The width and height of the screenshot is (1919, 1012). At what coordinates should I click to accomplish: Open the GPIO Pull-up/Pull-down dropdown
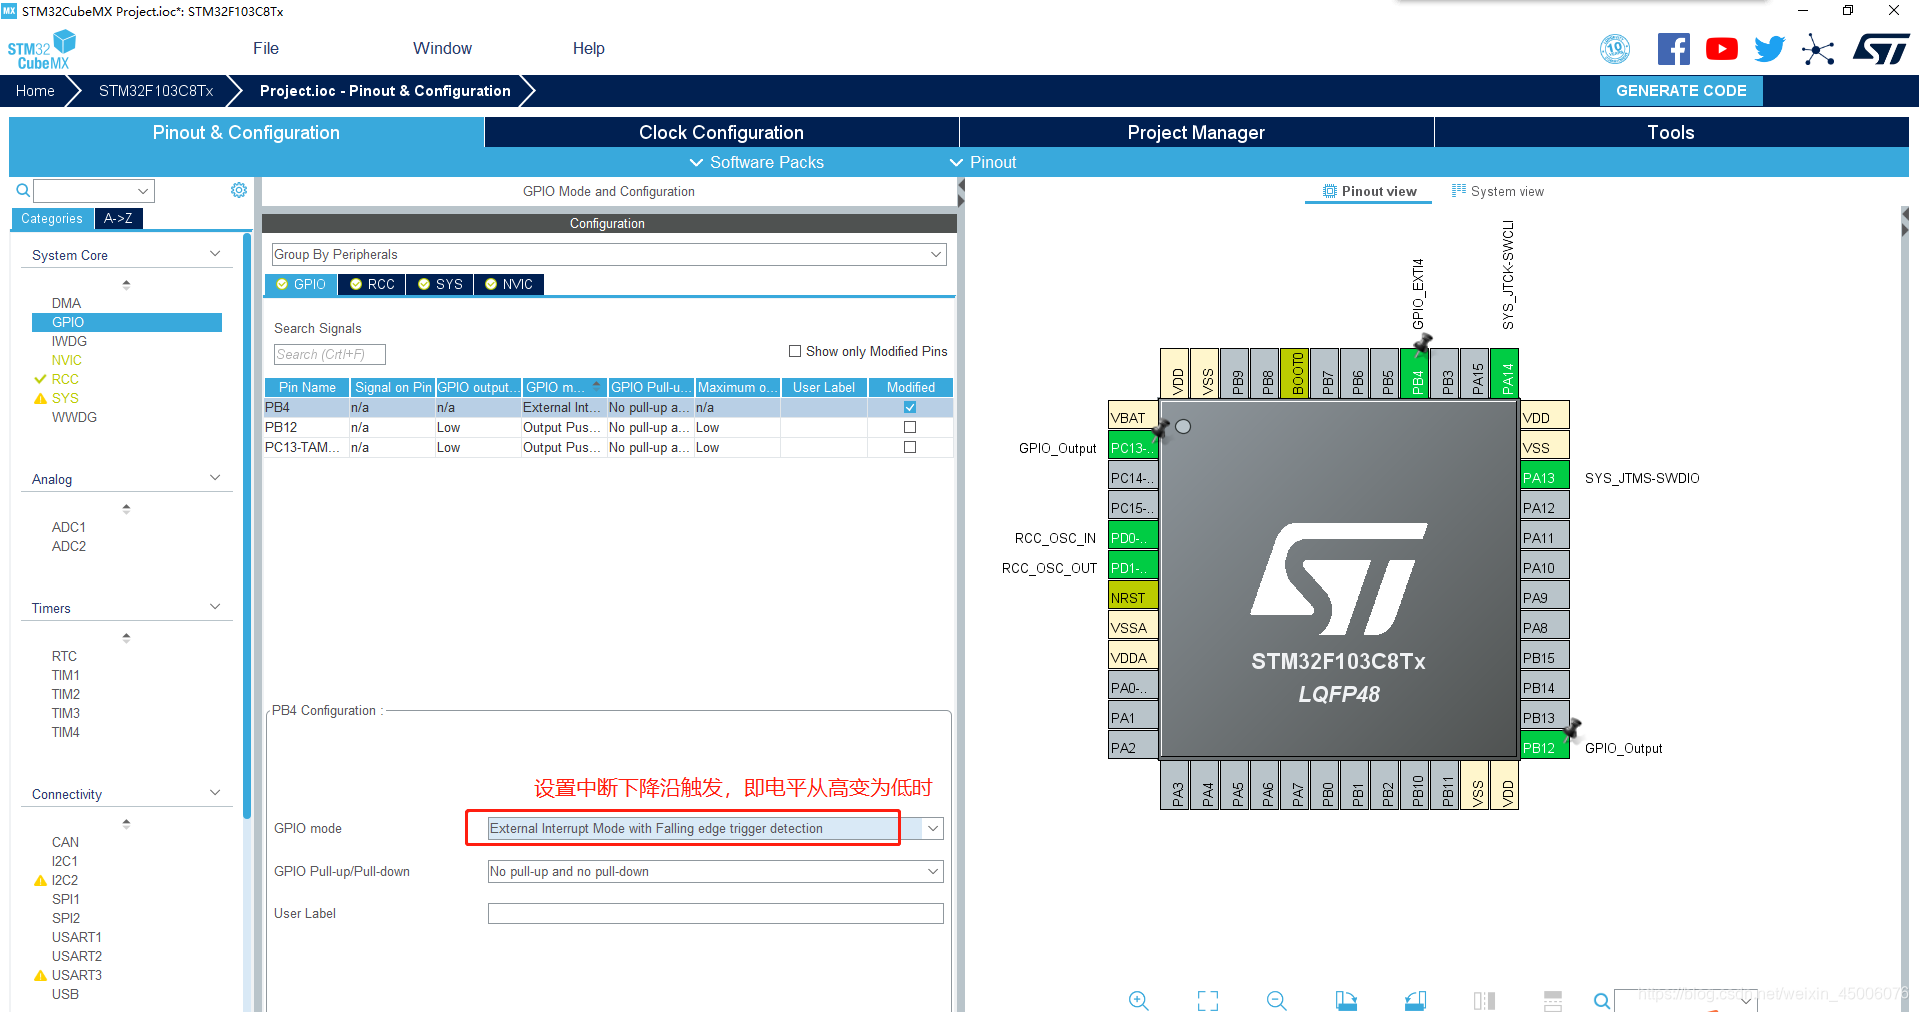[933, 871]
